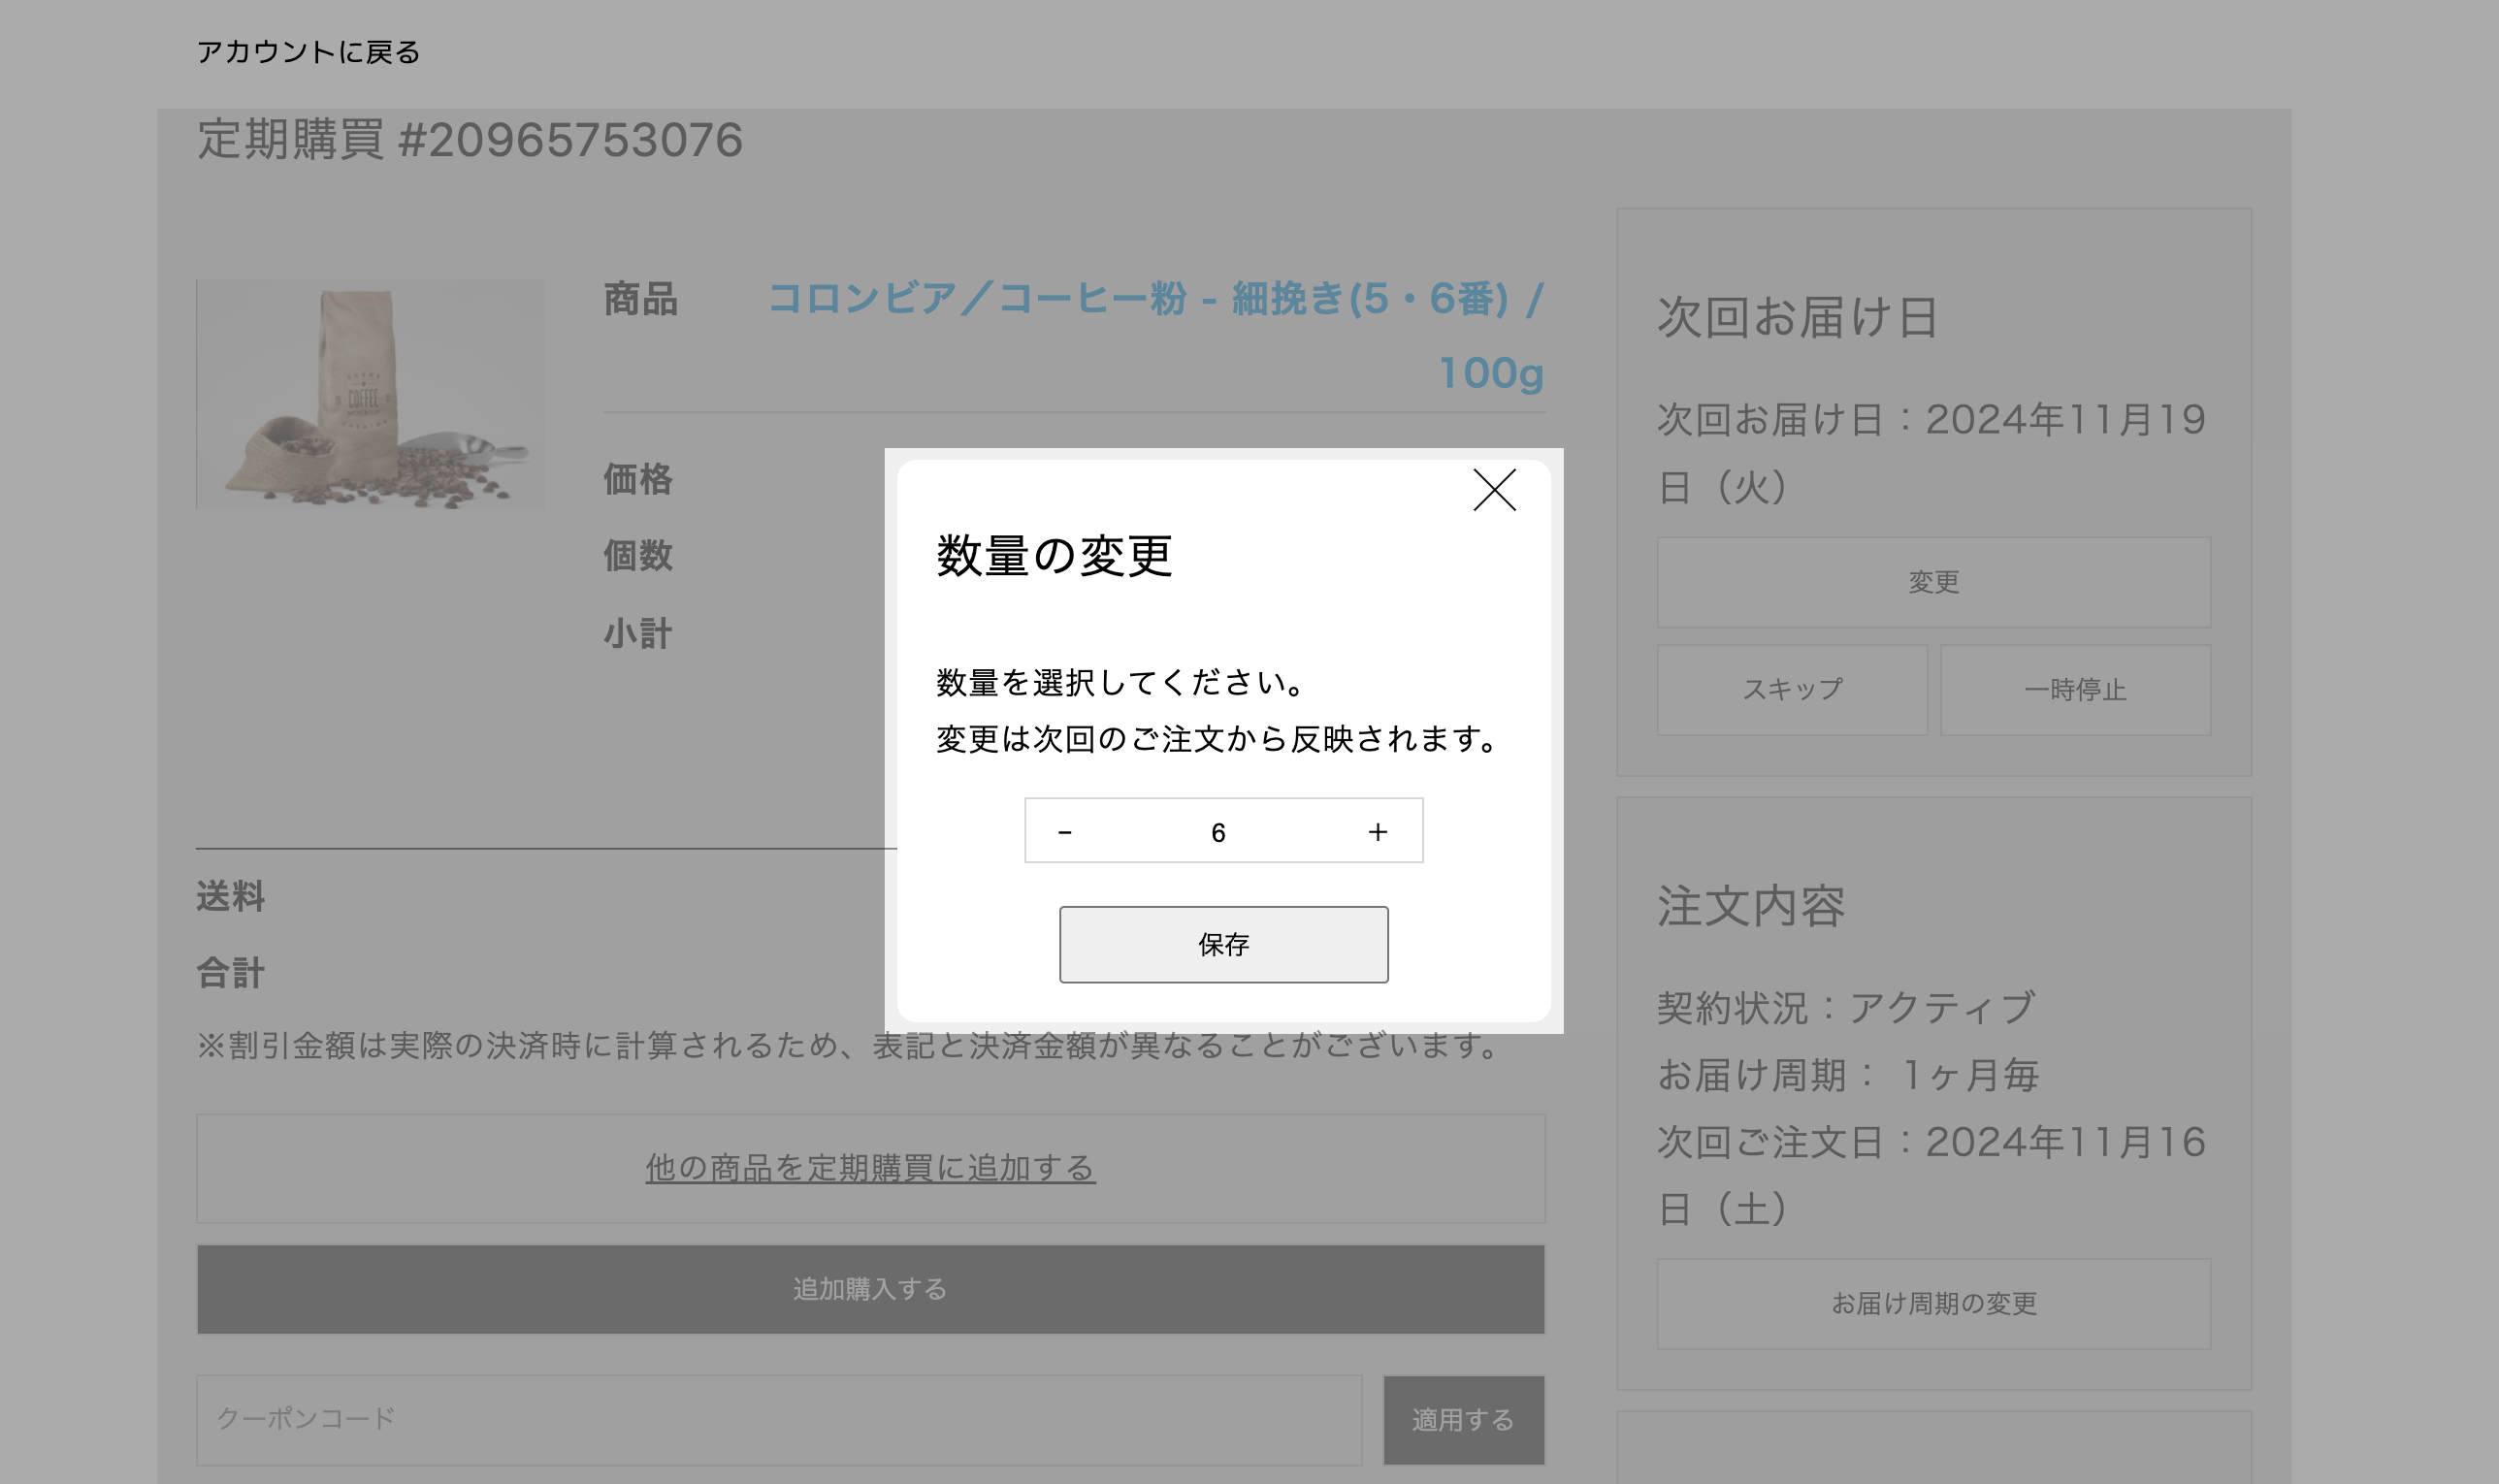
Task: Close the quantity change dialog
Action: coord(1494,490)
